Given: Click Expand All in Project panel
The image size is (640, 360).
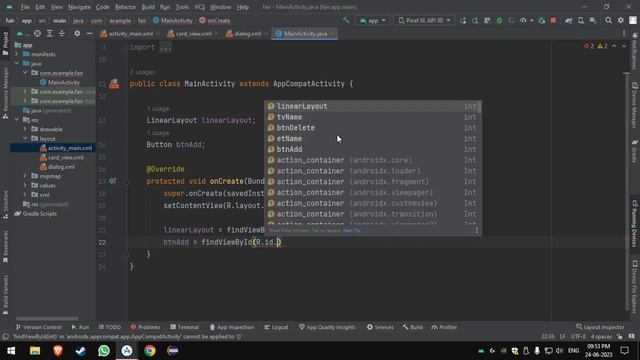Looking at the screenshot, I should coord(49,33).
